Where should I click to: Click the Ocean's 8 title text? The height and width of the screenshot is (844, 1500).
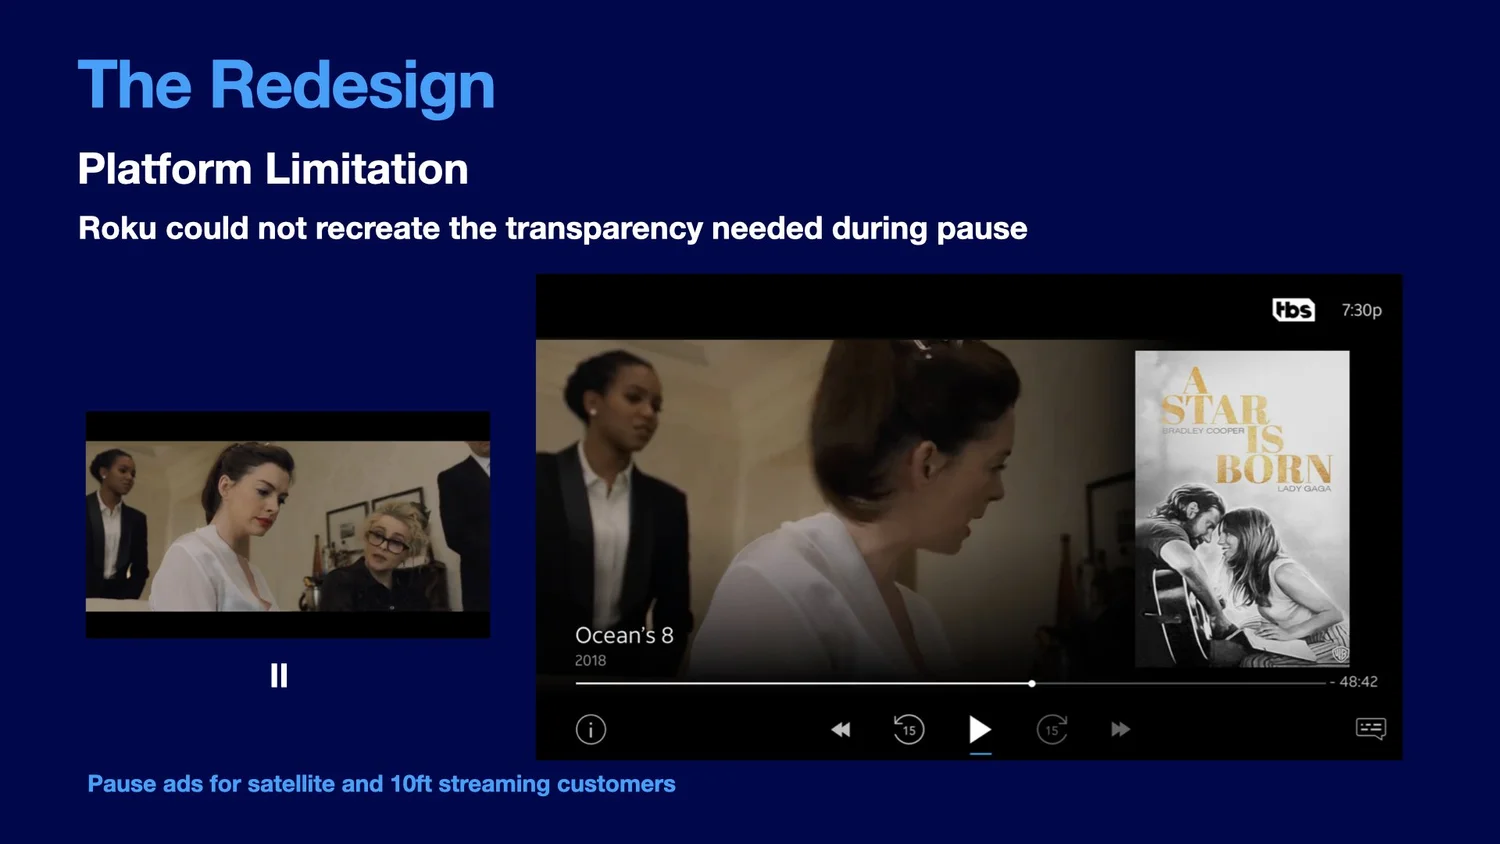point(624,635)
